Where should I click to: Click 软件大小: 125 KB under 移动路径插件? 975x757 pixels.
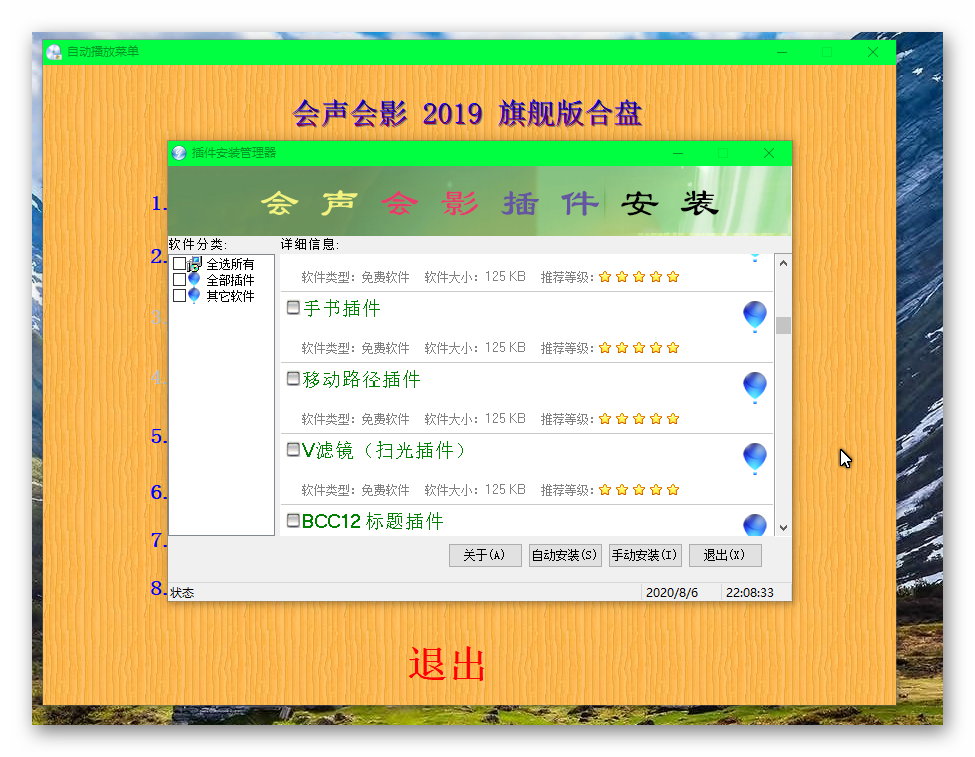(x=475, y=419)
